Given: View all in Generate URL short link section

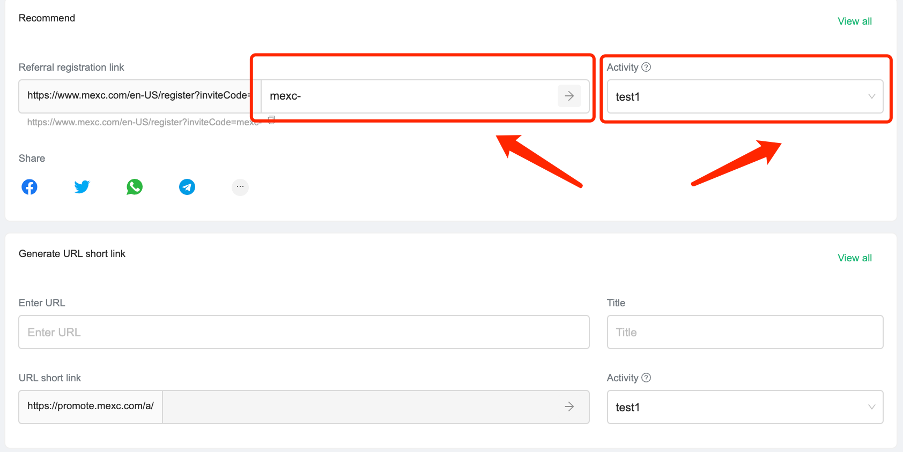Looking at the screenshot, I should (x=854, y=258).
